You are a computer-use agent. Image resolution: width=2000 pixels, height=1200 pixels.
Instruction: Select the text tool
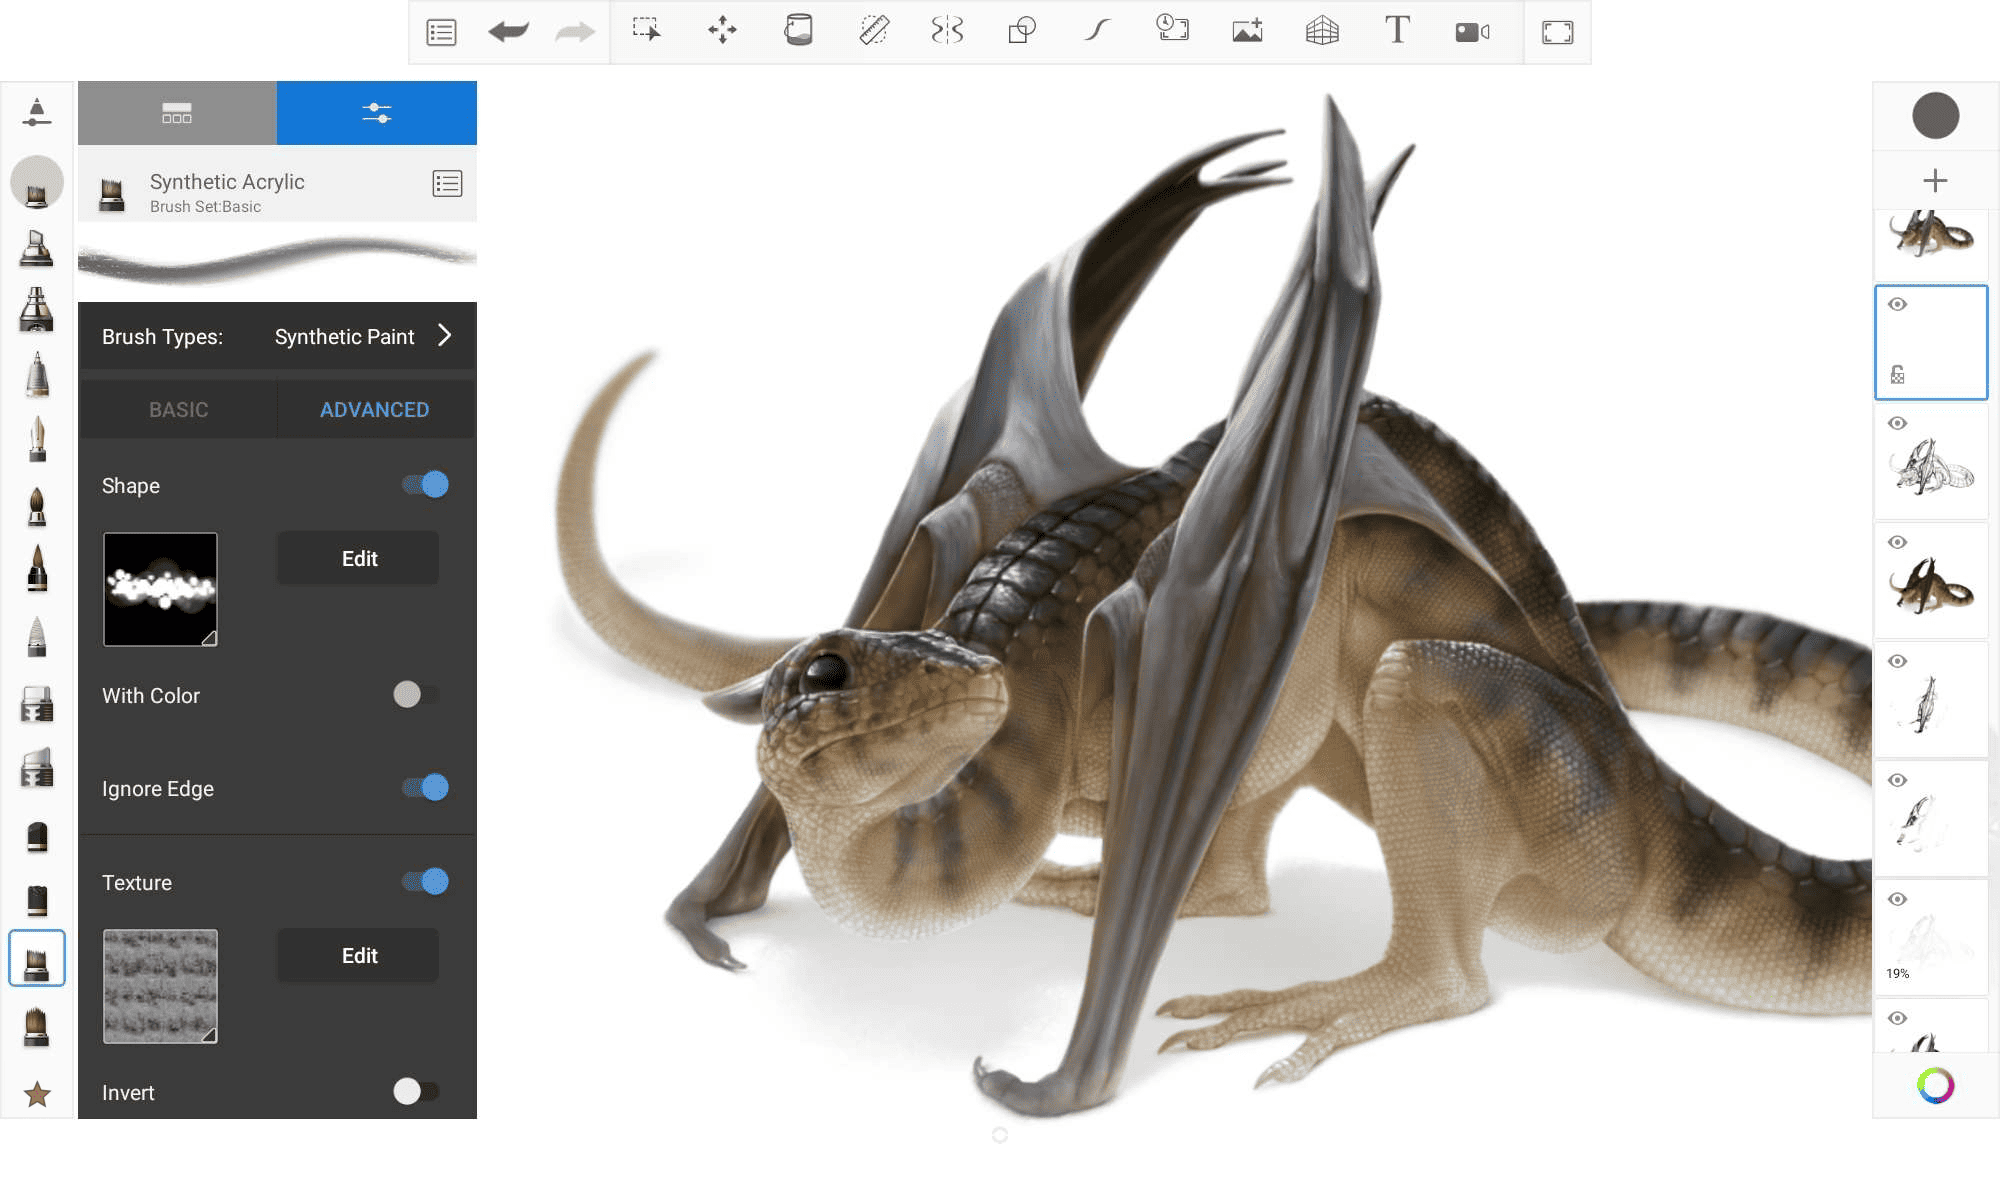click(x=1396, y=31)
